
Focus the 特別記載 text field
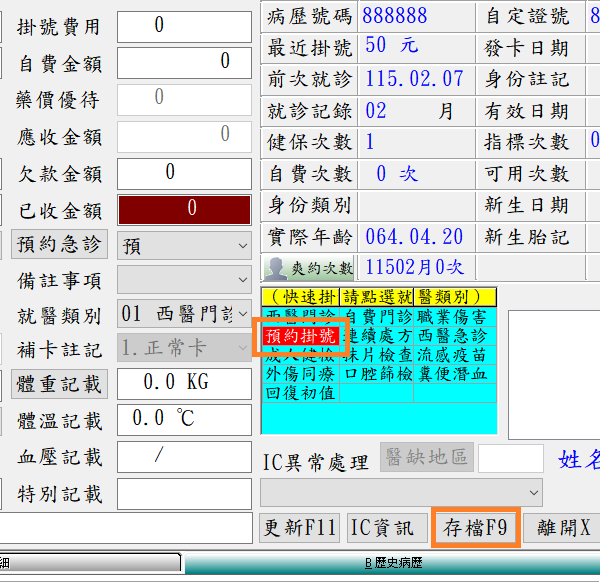183,493
